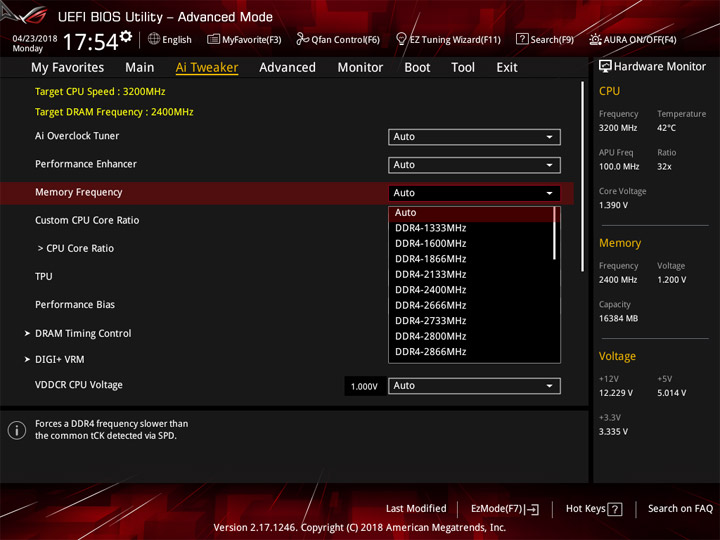
Task: Open MyFavorite(F3) list icon
Action: click(x=213, y=39)
